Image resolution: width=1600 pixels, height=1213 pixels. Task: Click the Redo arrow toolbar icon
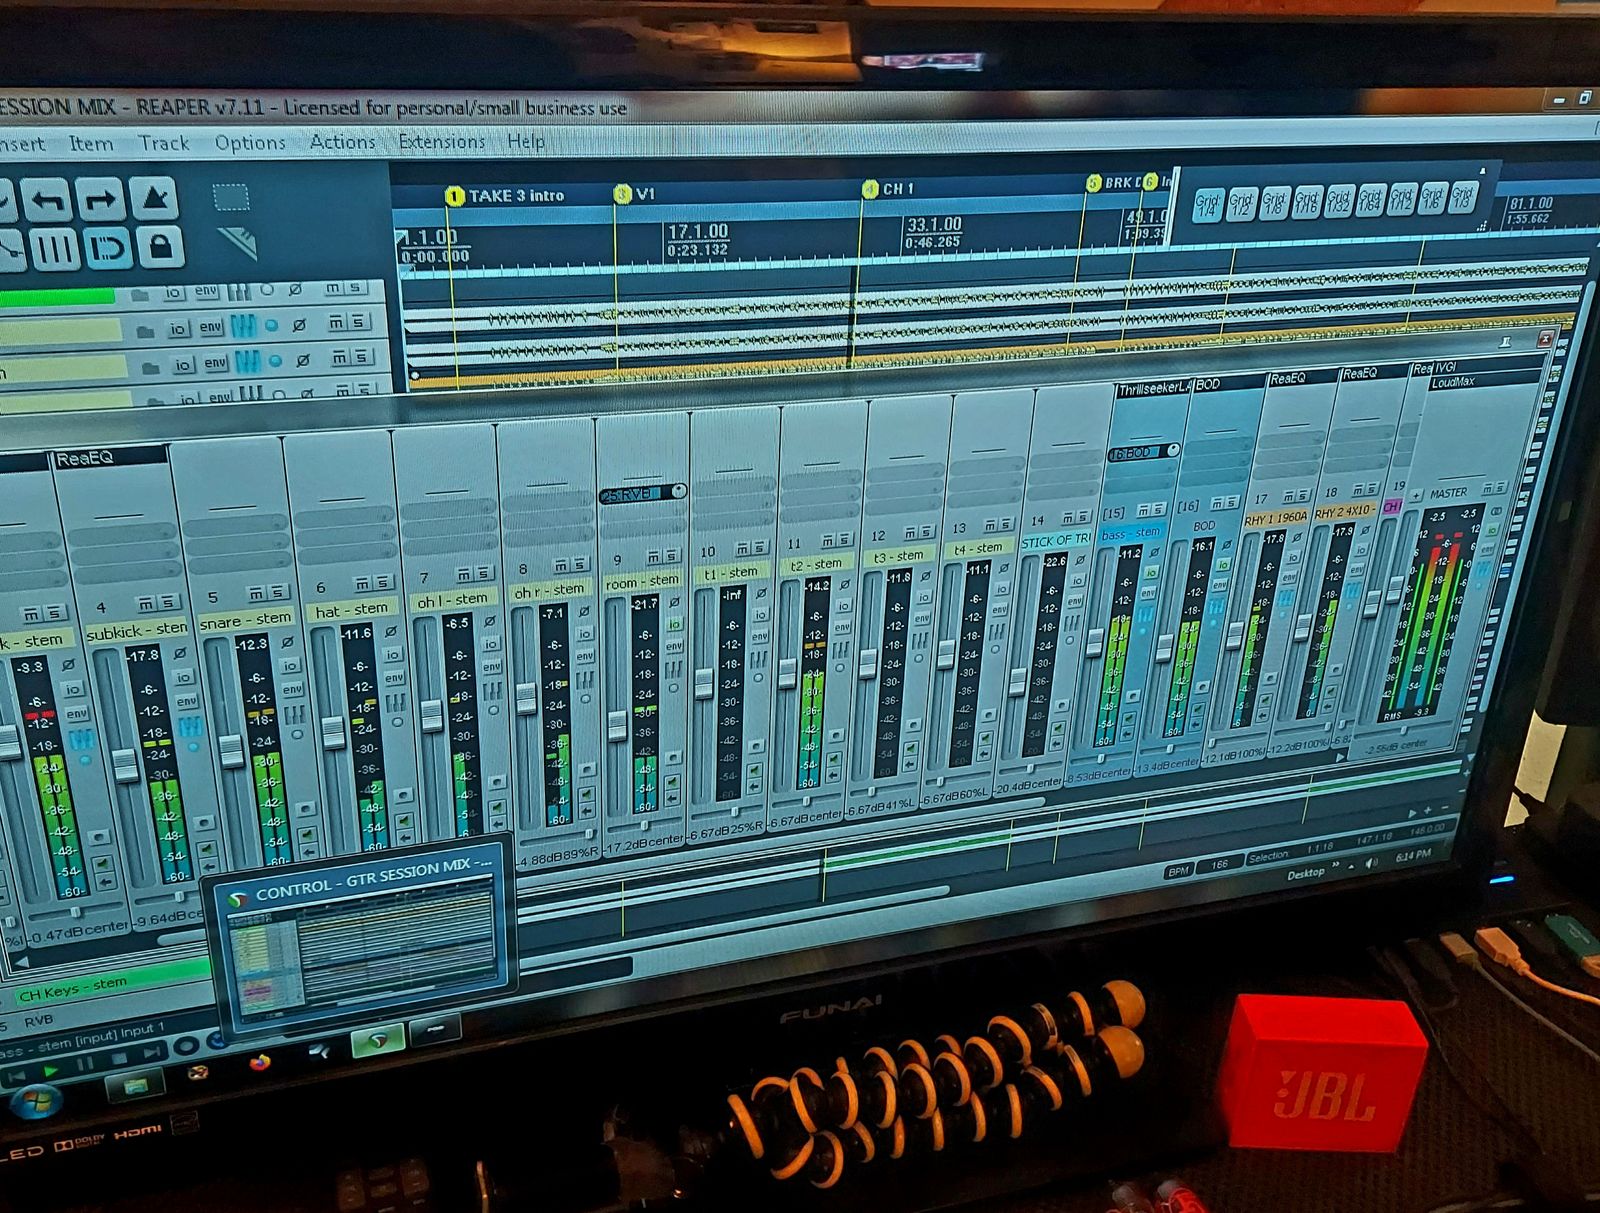[x=100, y=200]
